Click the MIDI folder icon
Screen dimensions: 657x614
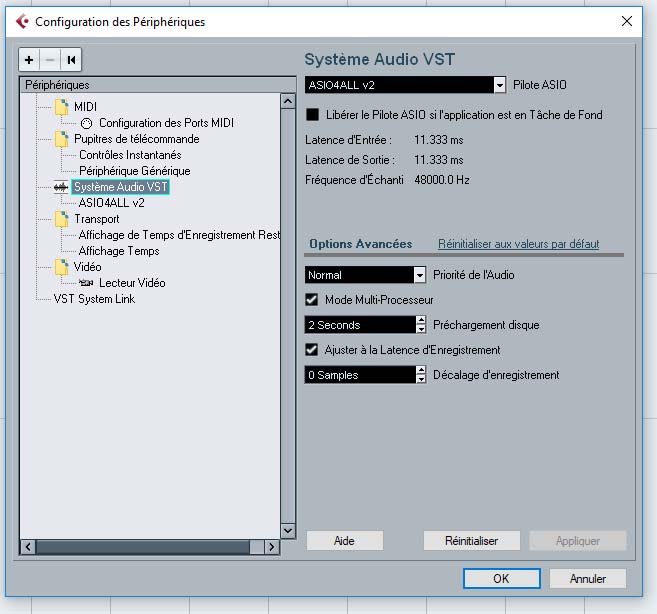click(61, 107)
